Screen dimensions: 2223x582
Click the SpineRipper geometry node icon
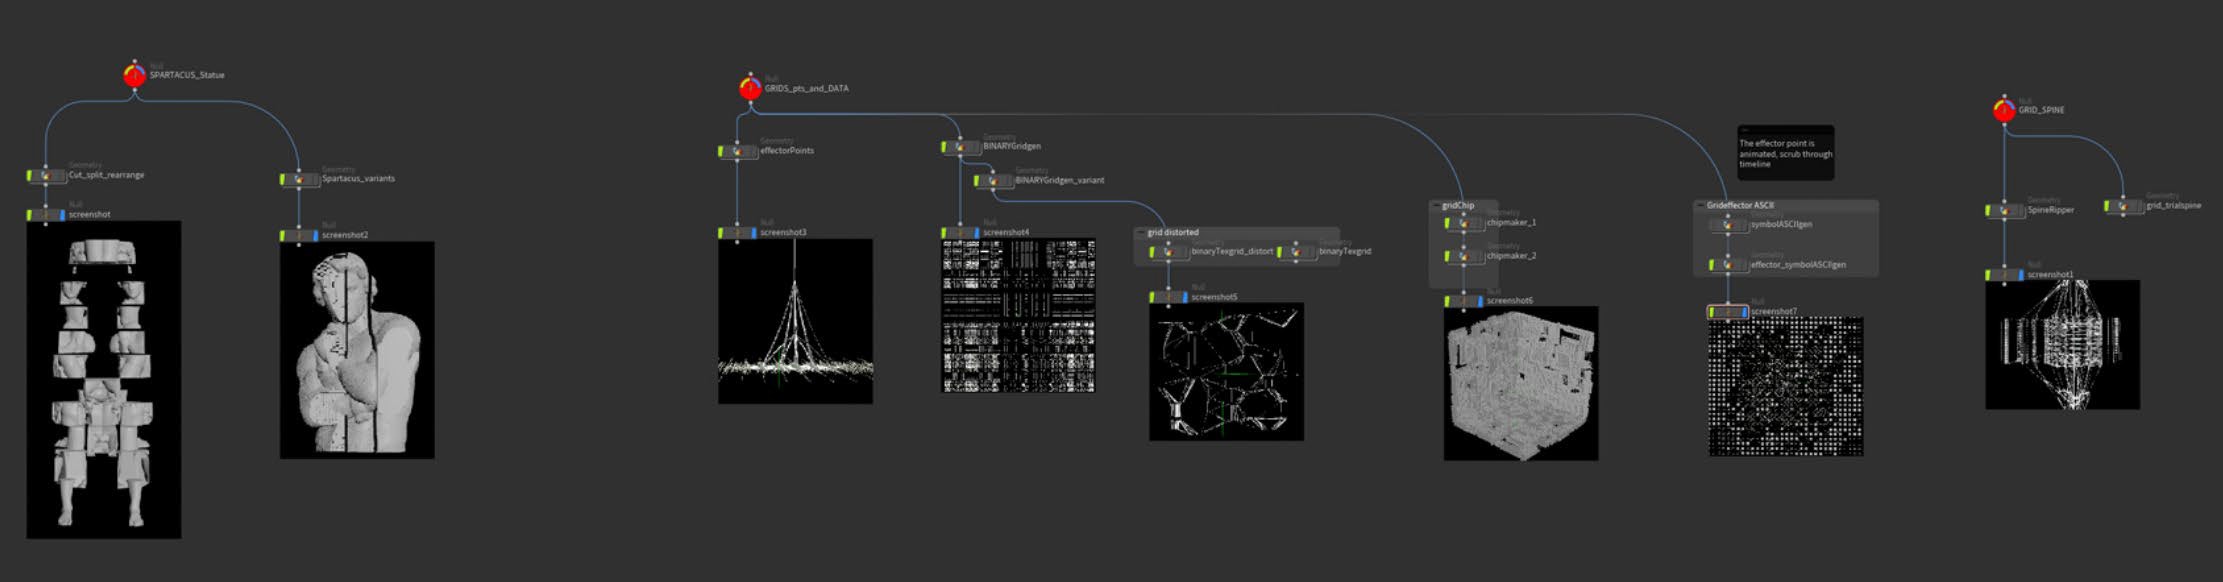(2005, 211)
